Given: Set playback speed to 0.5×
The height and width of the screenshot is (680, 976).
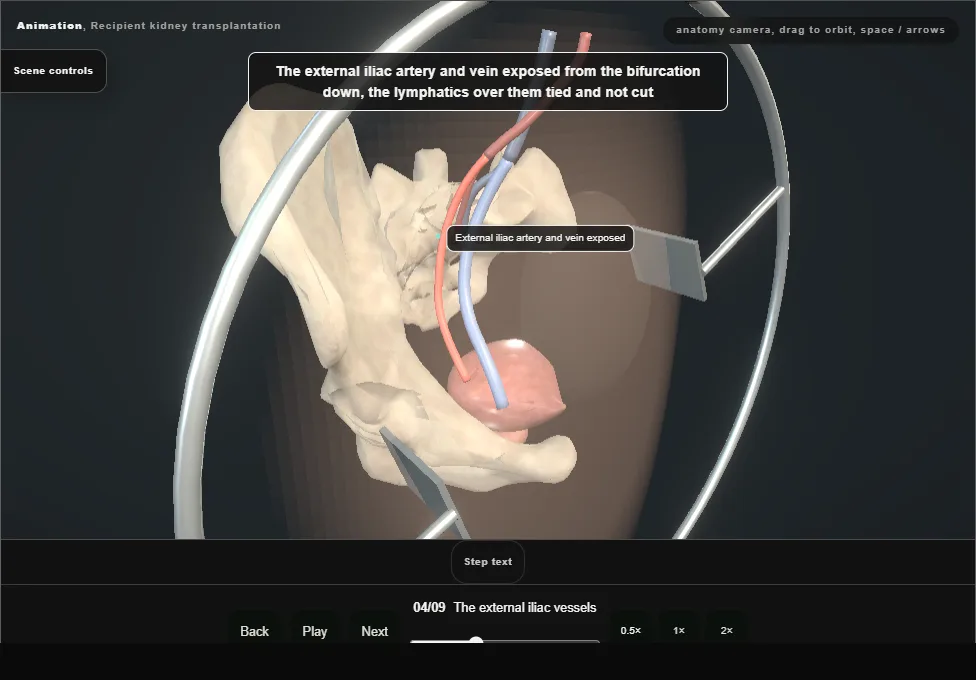Looking at the screenshot, I should tap(631, 630).
